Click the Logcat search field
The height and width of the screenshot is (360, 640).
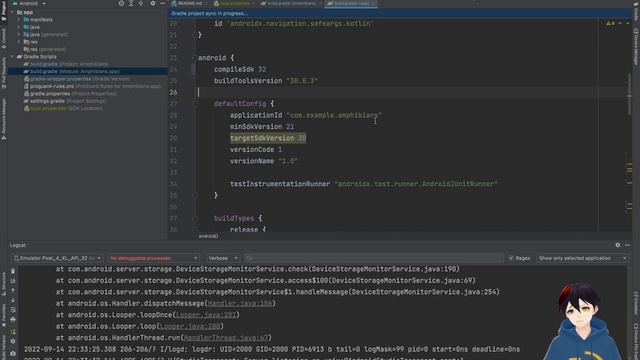pos(374,258)
